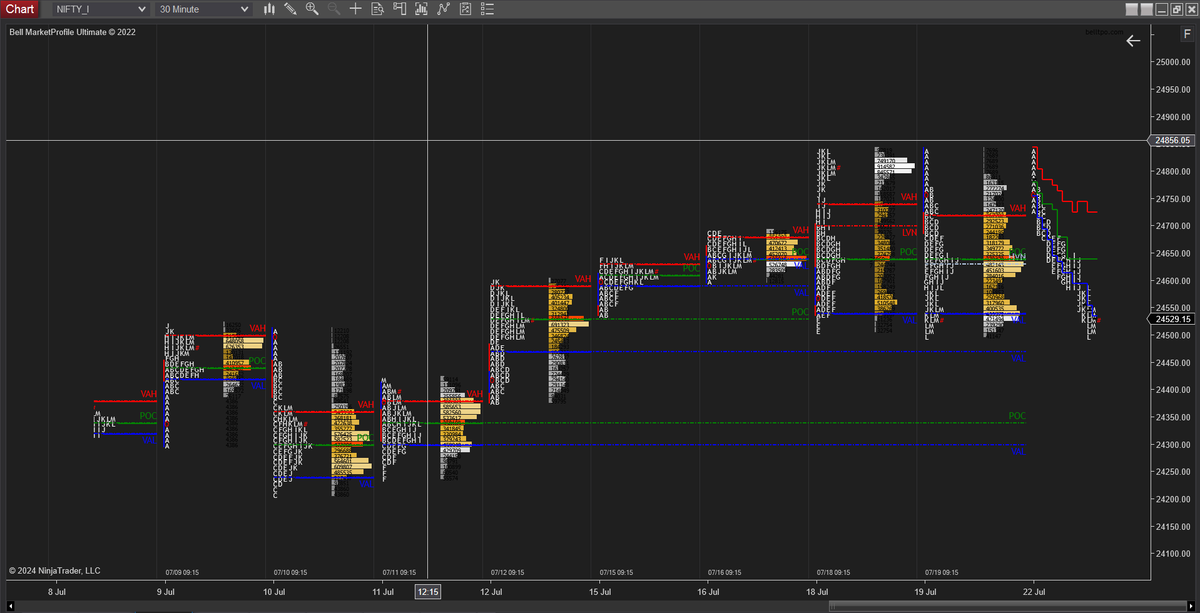Click the 07/18 09:15 session label
The image size is (1200, 613).
[x=833, y=573]
